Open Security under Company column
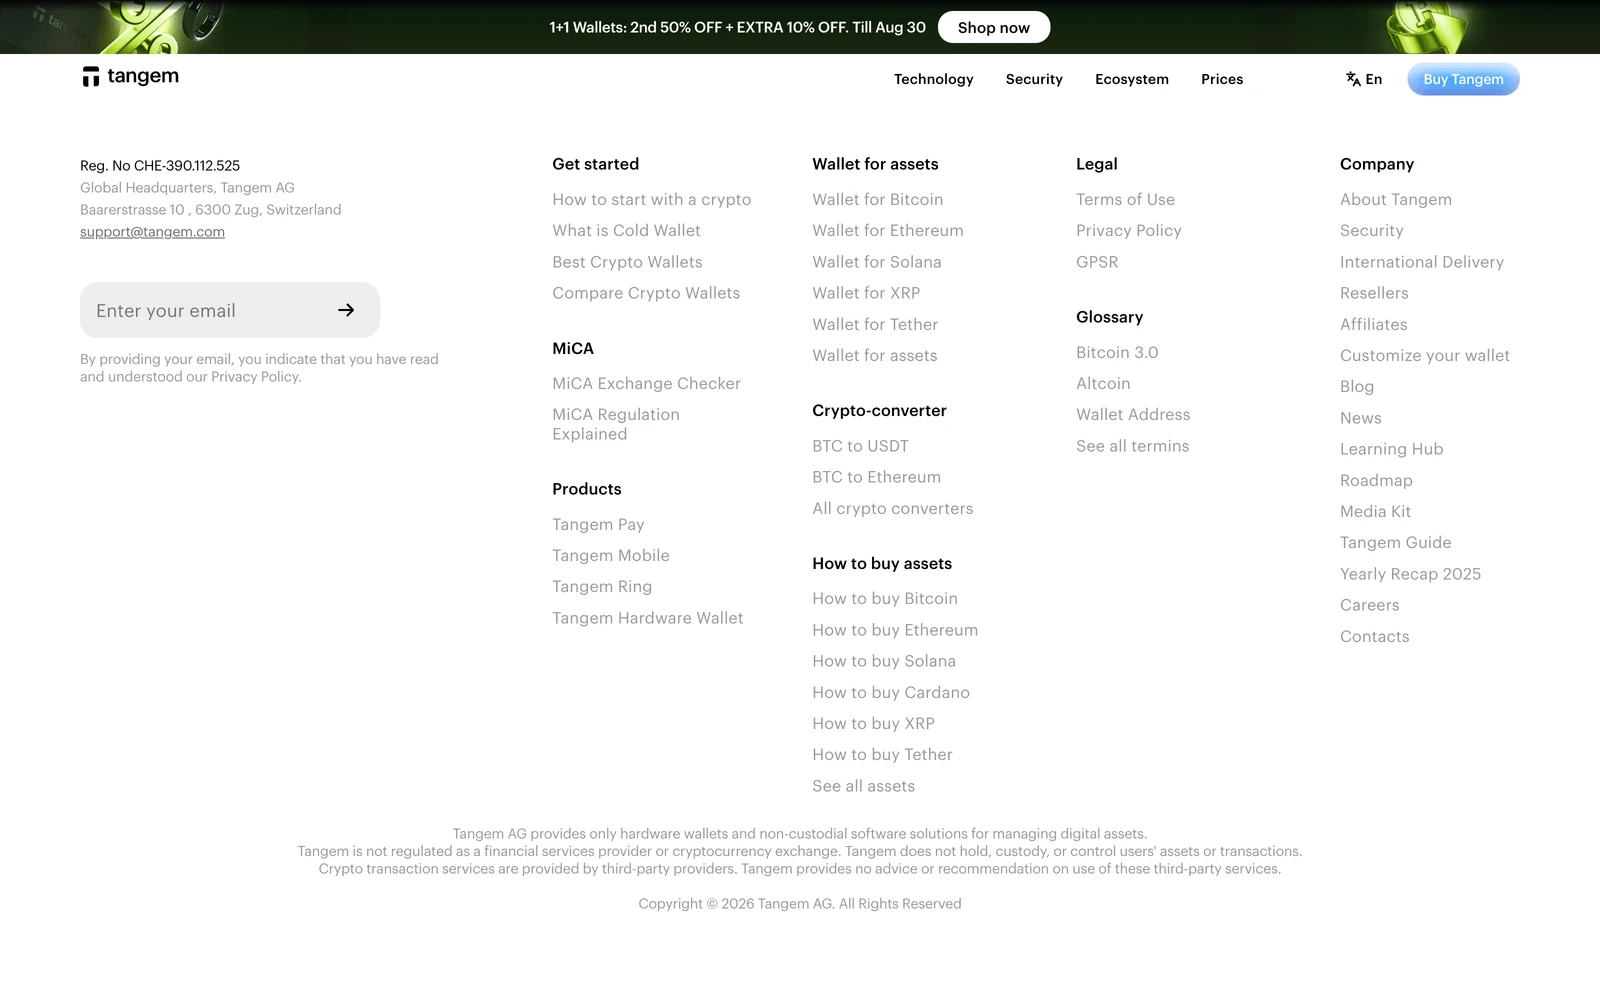The image size is (1600, 1000). pyautogui.click(x=1371, y=230)
